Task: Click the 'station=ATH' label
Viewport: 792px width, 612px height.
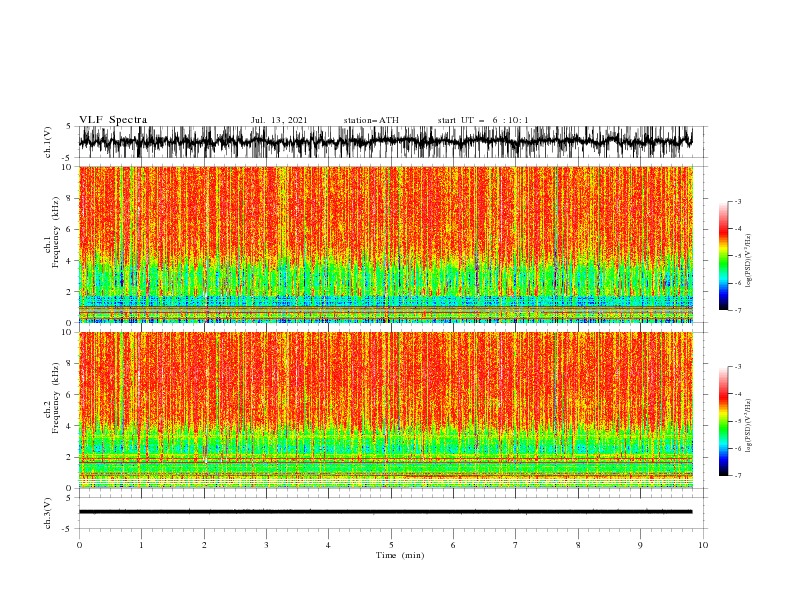Action: click(371, 120)
